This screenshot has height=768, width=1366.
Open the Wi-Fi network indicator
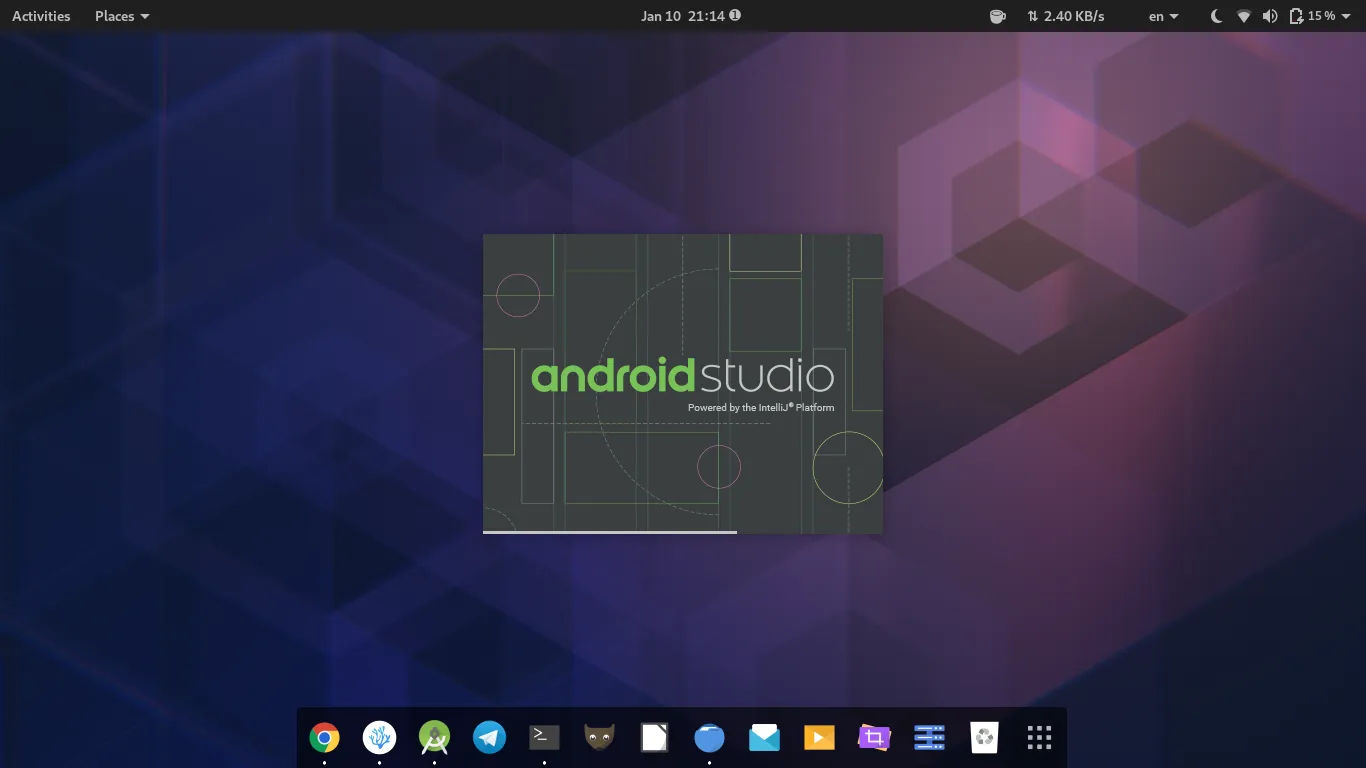point(1244,16)
